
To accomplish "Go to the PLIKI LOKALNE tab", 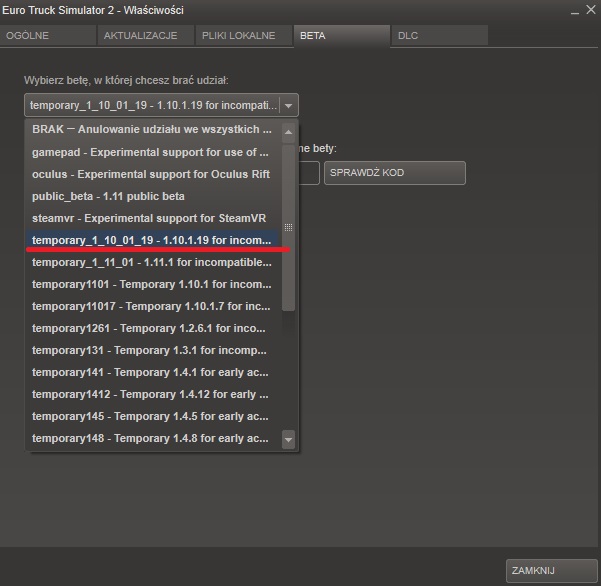I will (244, 36).
